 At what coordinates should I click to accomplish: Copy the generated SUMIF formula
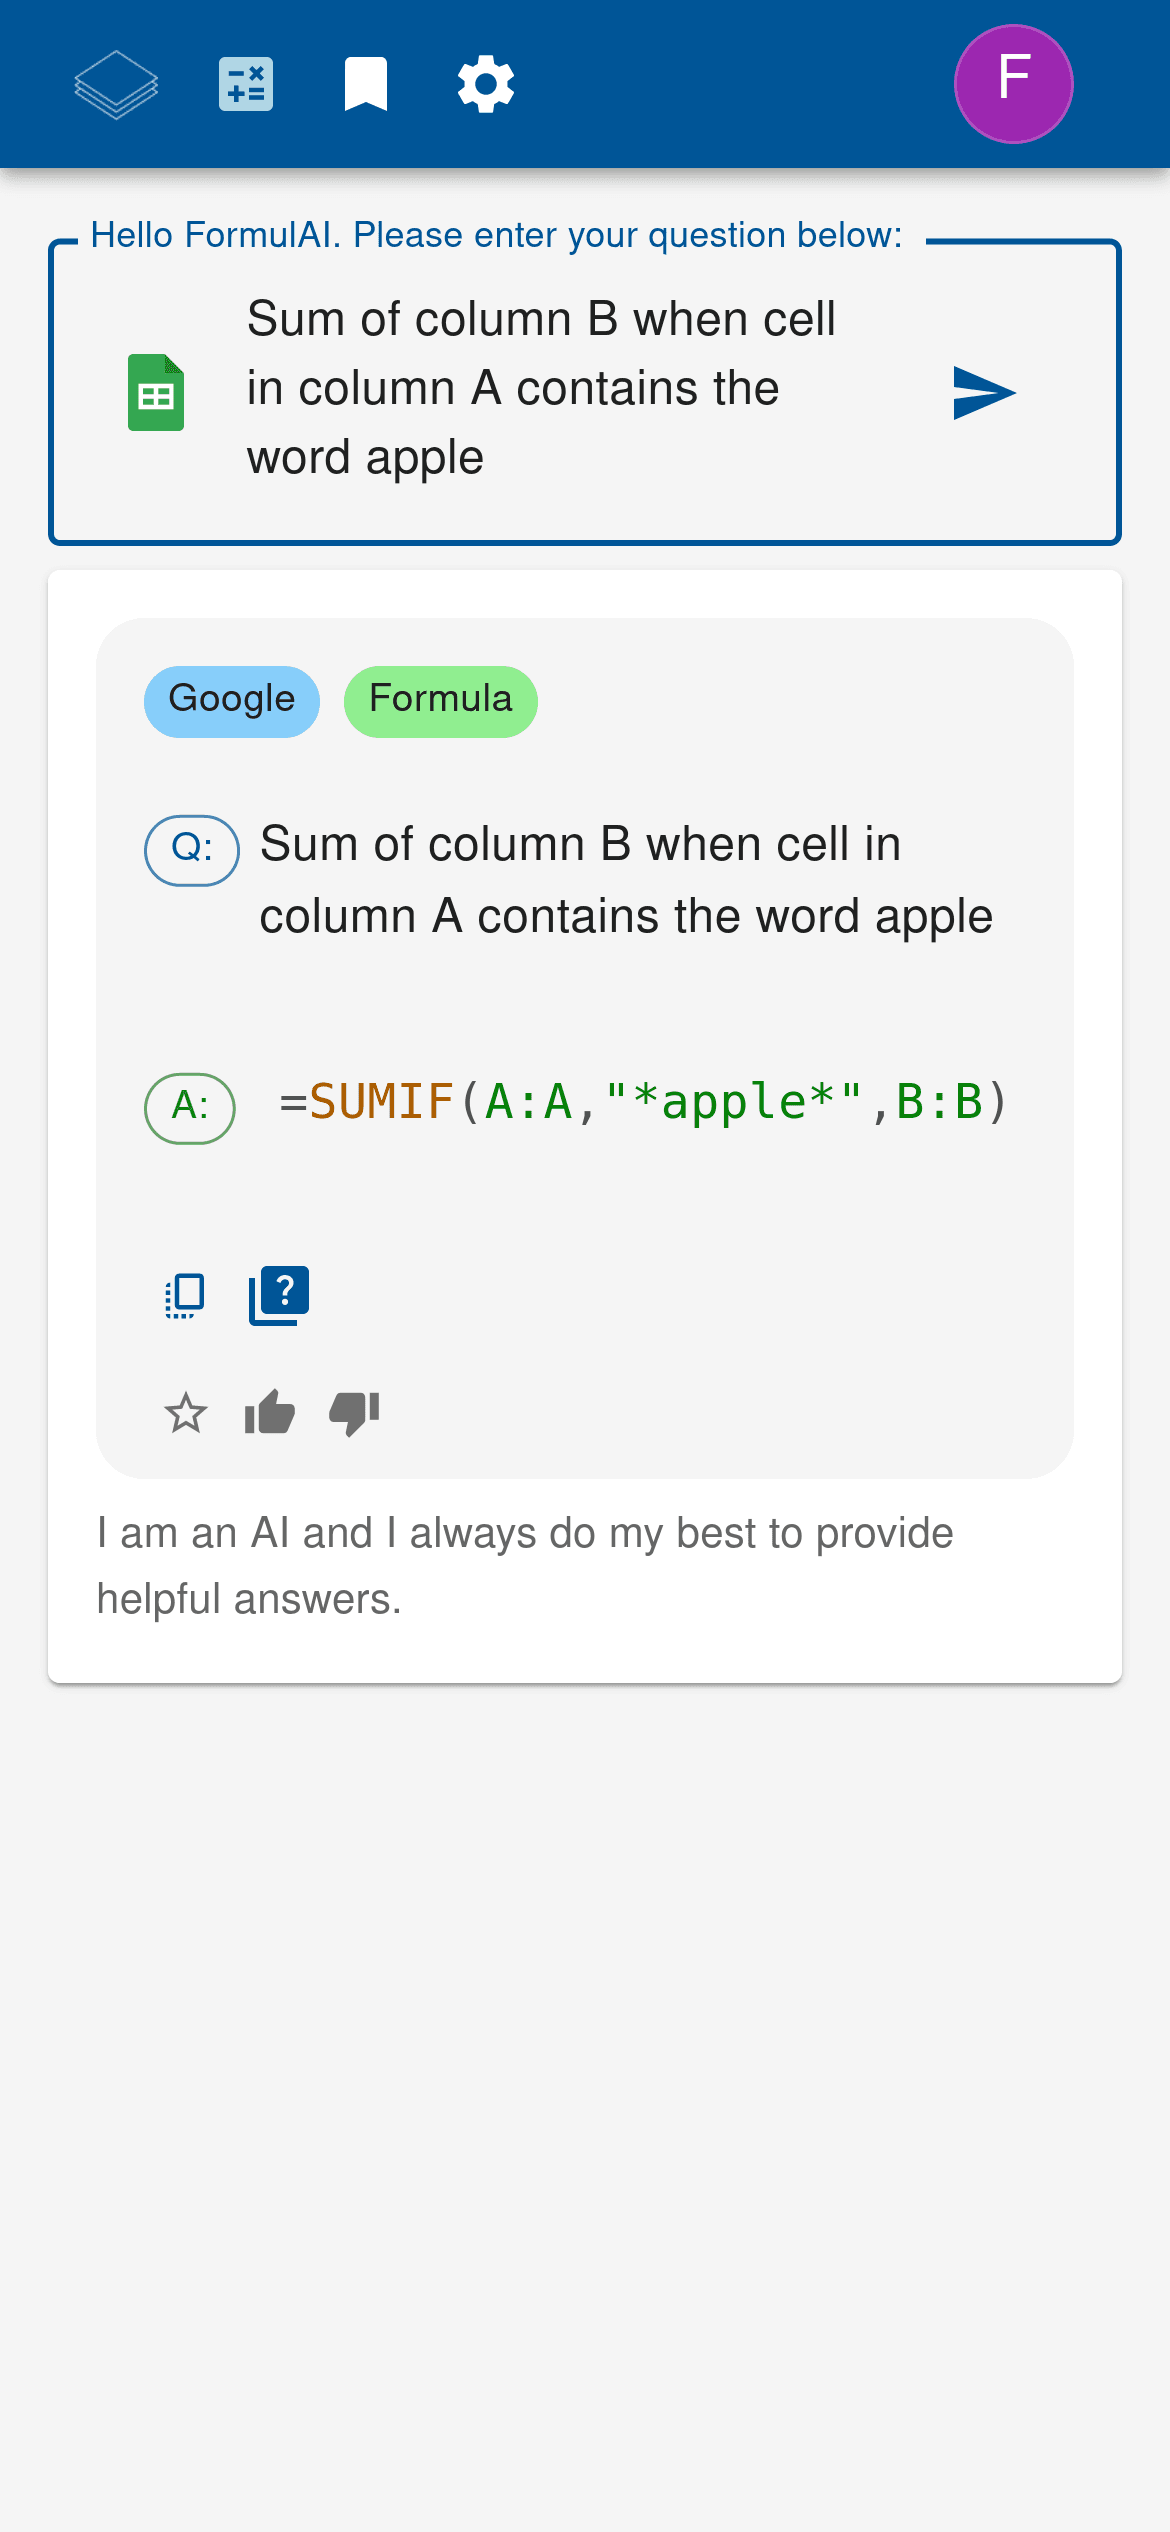(x=184, y=1295)
